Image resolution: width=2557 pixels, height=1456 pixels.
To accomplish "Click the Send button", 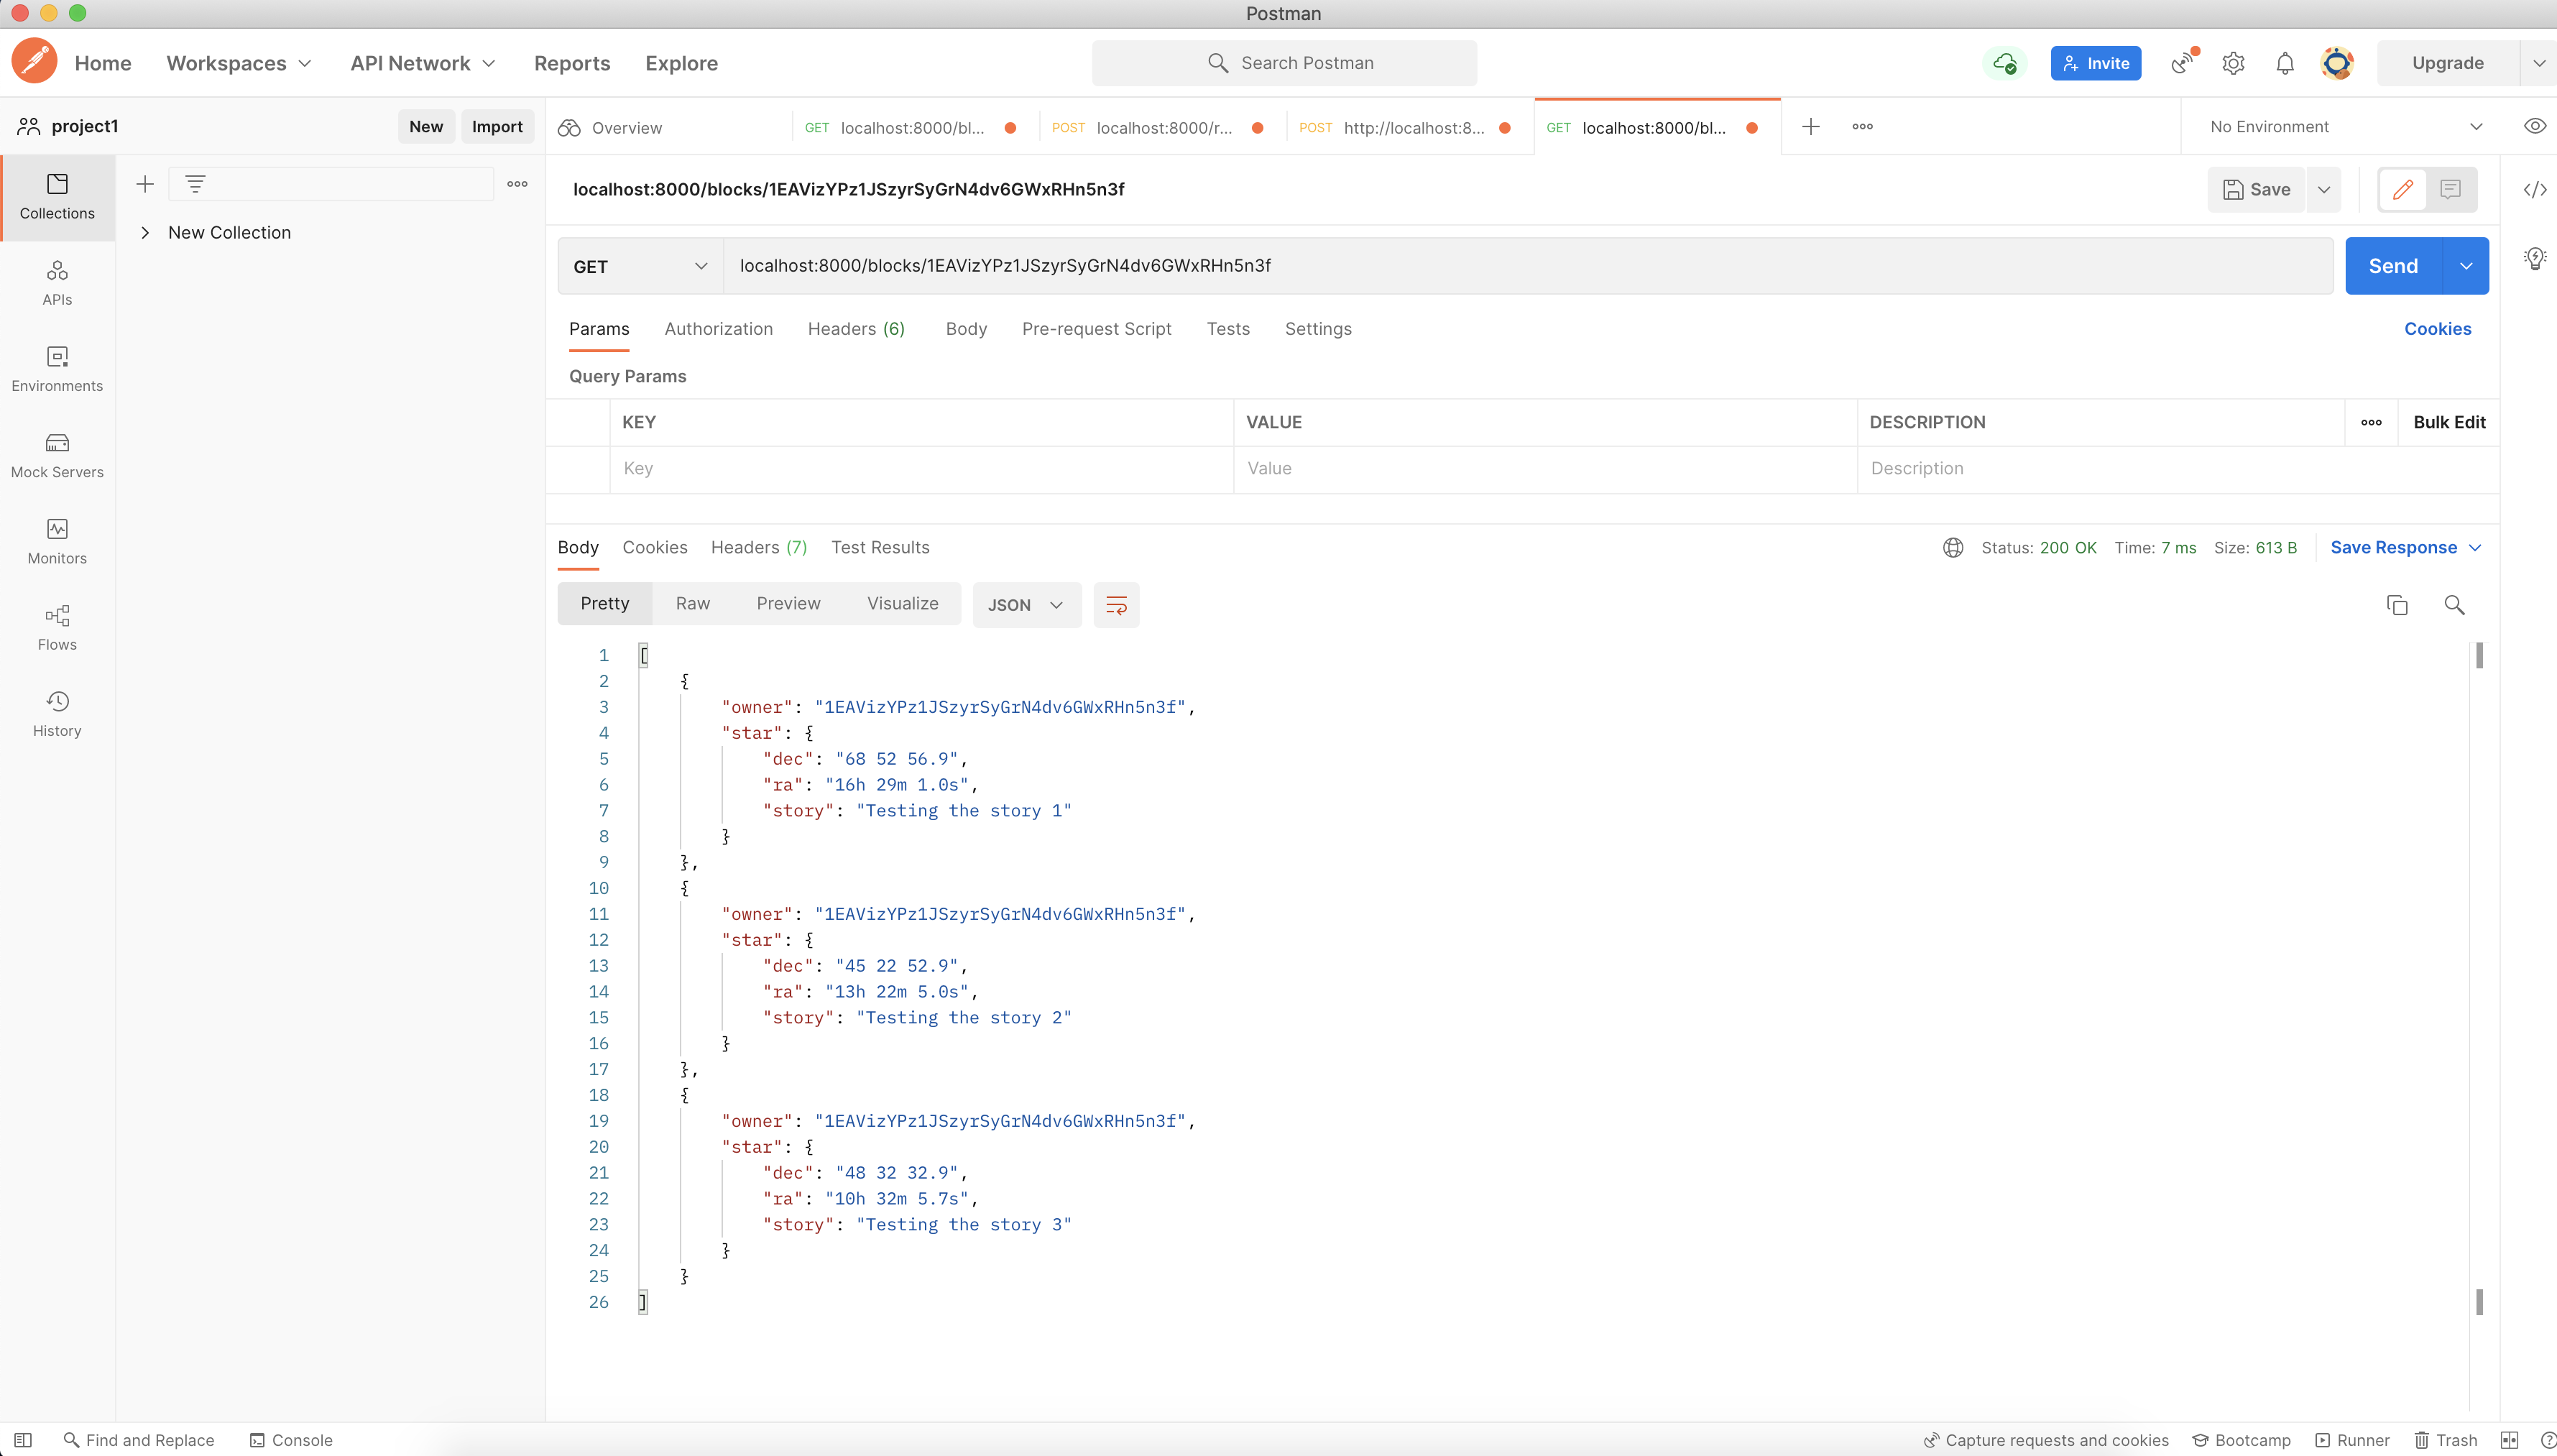I will [2393, 266].
